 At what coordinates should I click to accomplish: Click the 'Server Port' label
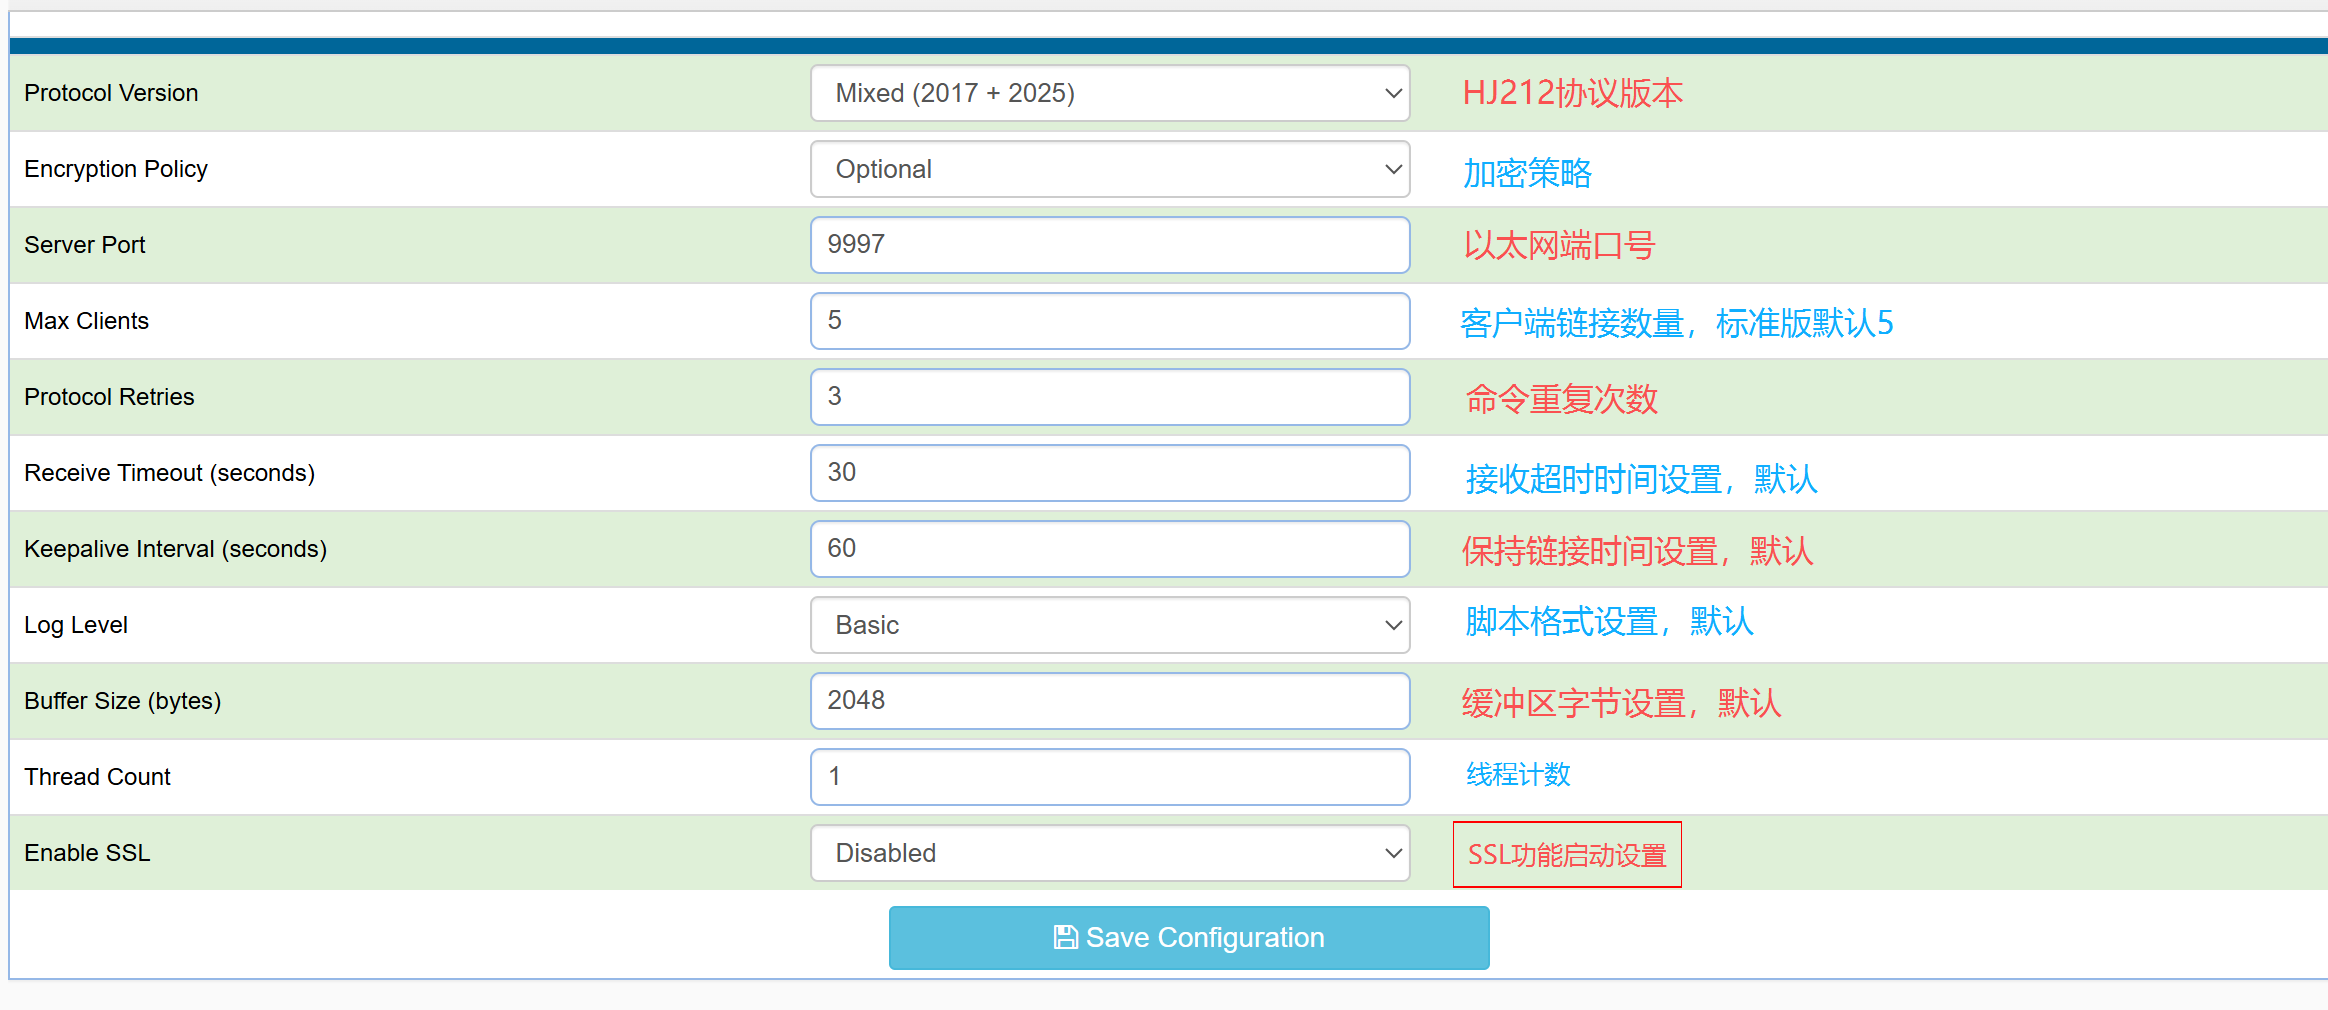pyautogui.click(x=85, y=245)
